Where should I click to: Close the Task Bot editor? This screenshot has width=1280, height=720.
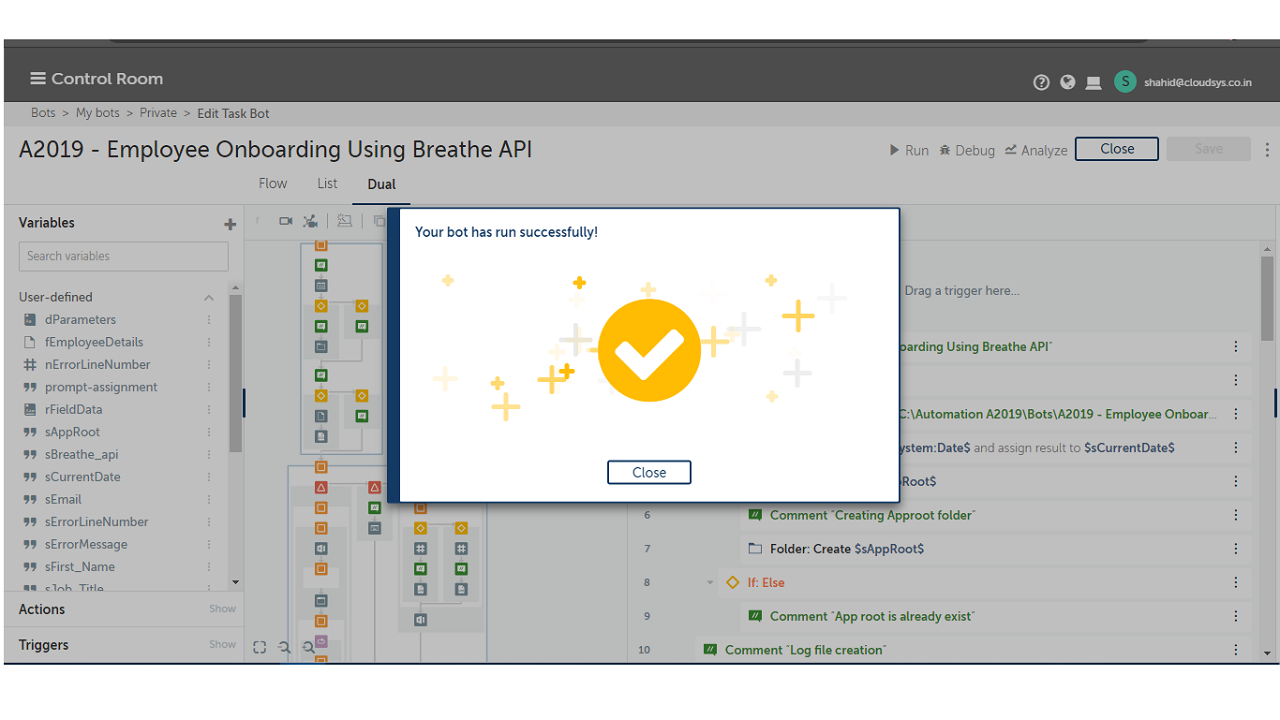click(x=1117, y=149)
